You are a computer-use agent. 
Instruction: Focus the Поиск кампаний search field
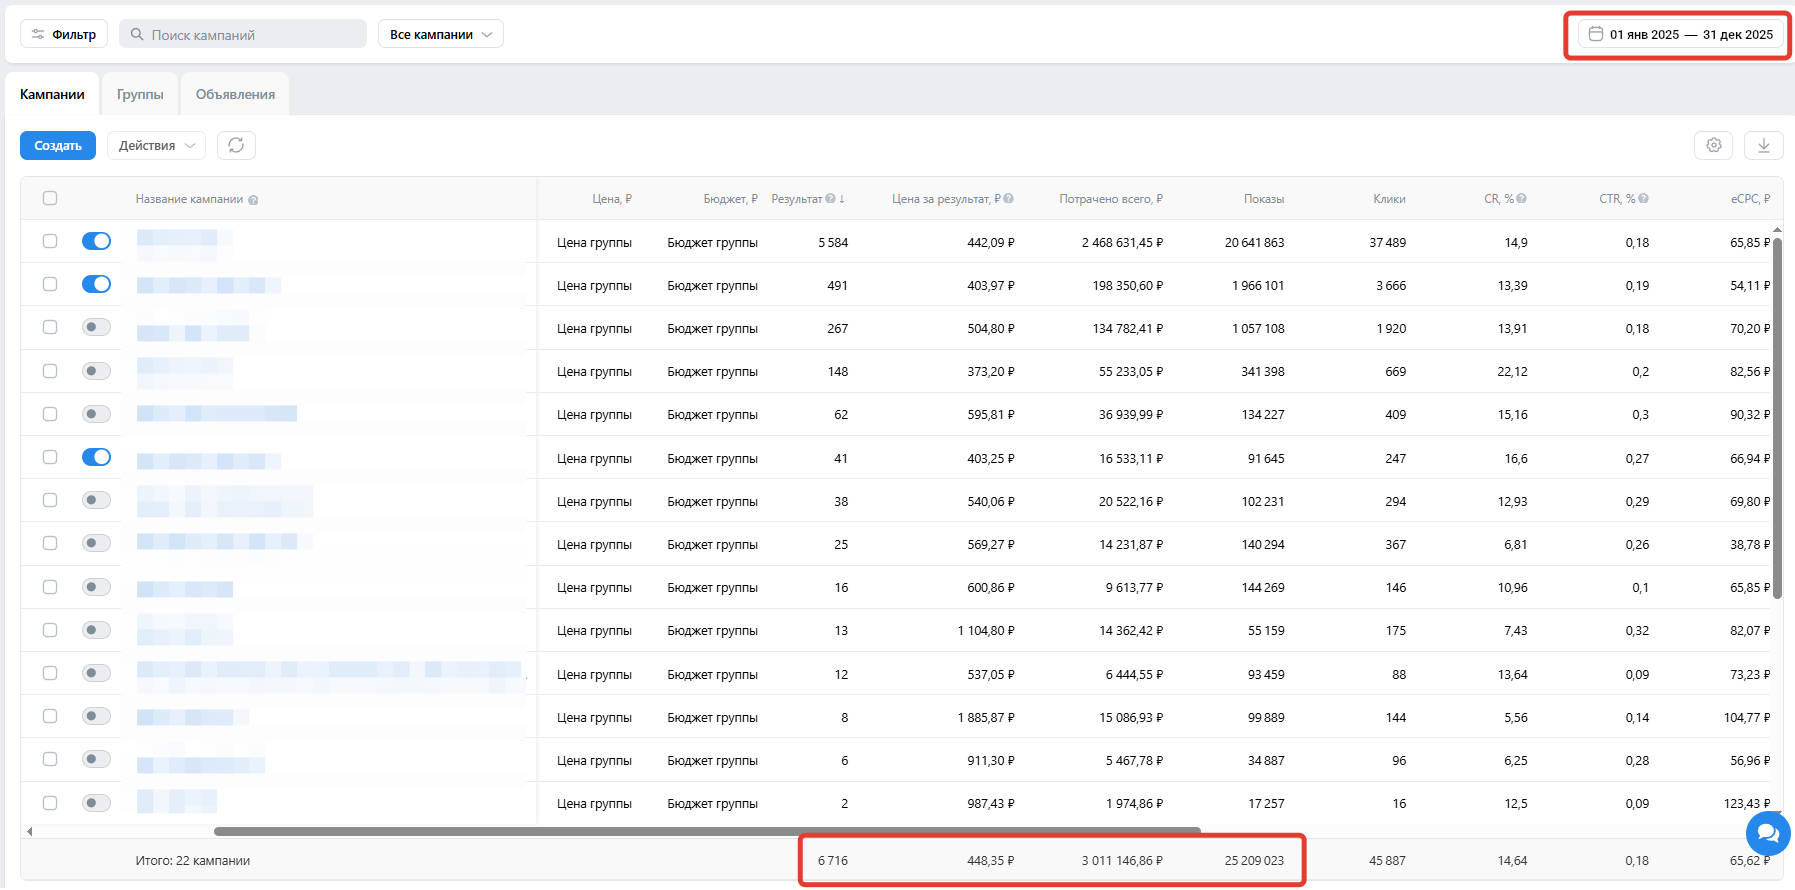243,34
